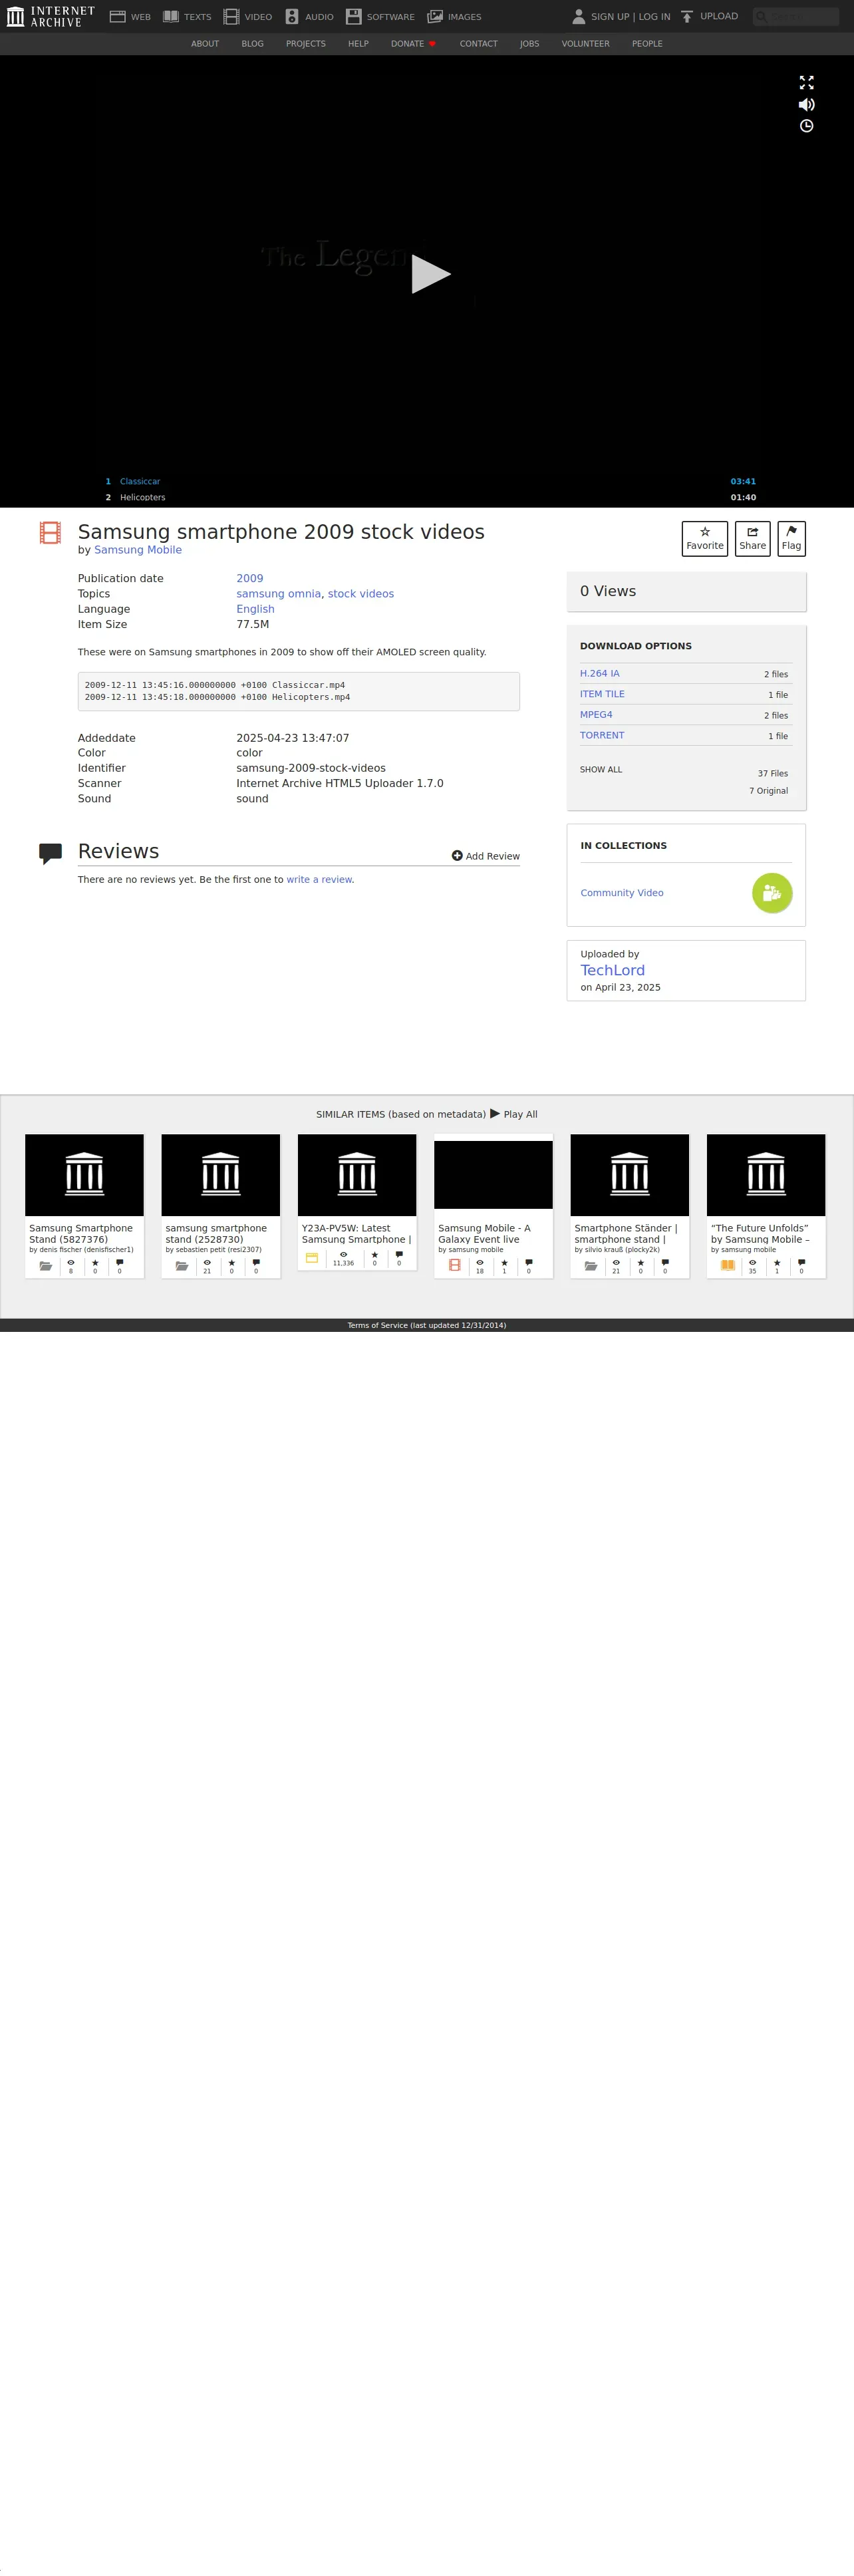Viewport: 854px width, 2576px height.
Task: Enter fullscreen mode in the video player
Action: click(806, 83)
